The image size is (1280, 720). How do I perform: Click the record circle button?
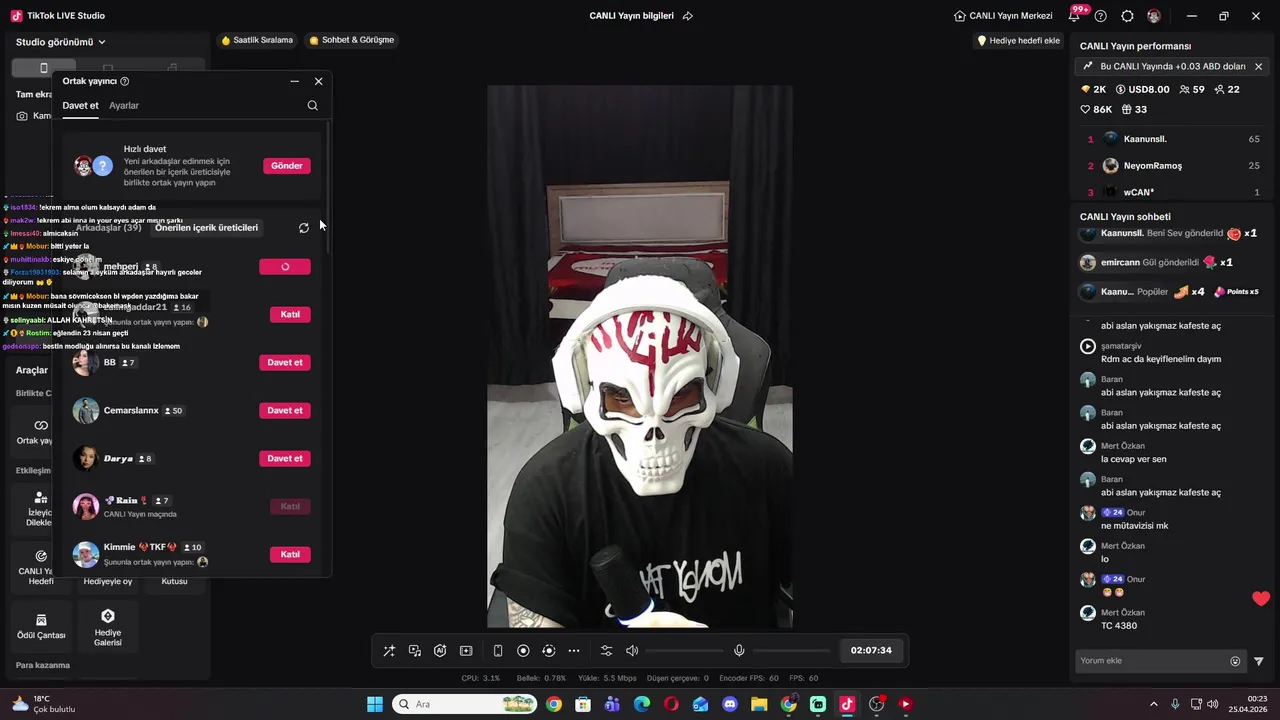(x=523, y=651)
